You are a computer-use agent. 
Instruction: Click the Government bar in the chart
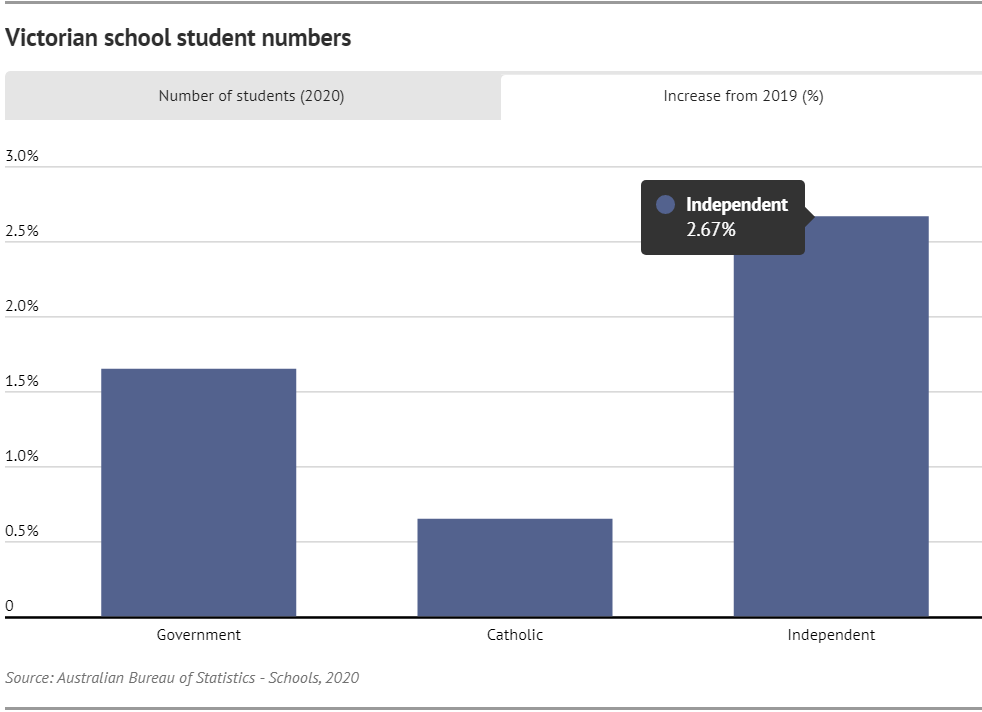coord(198,492)
